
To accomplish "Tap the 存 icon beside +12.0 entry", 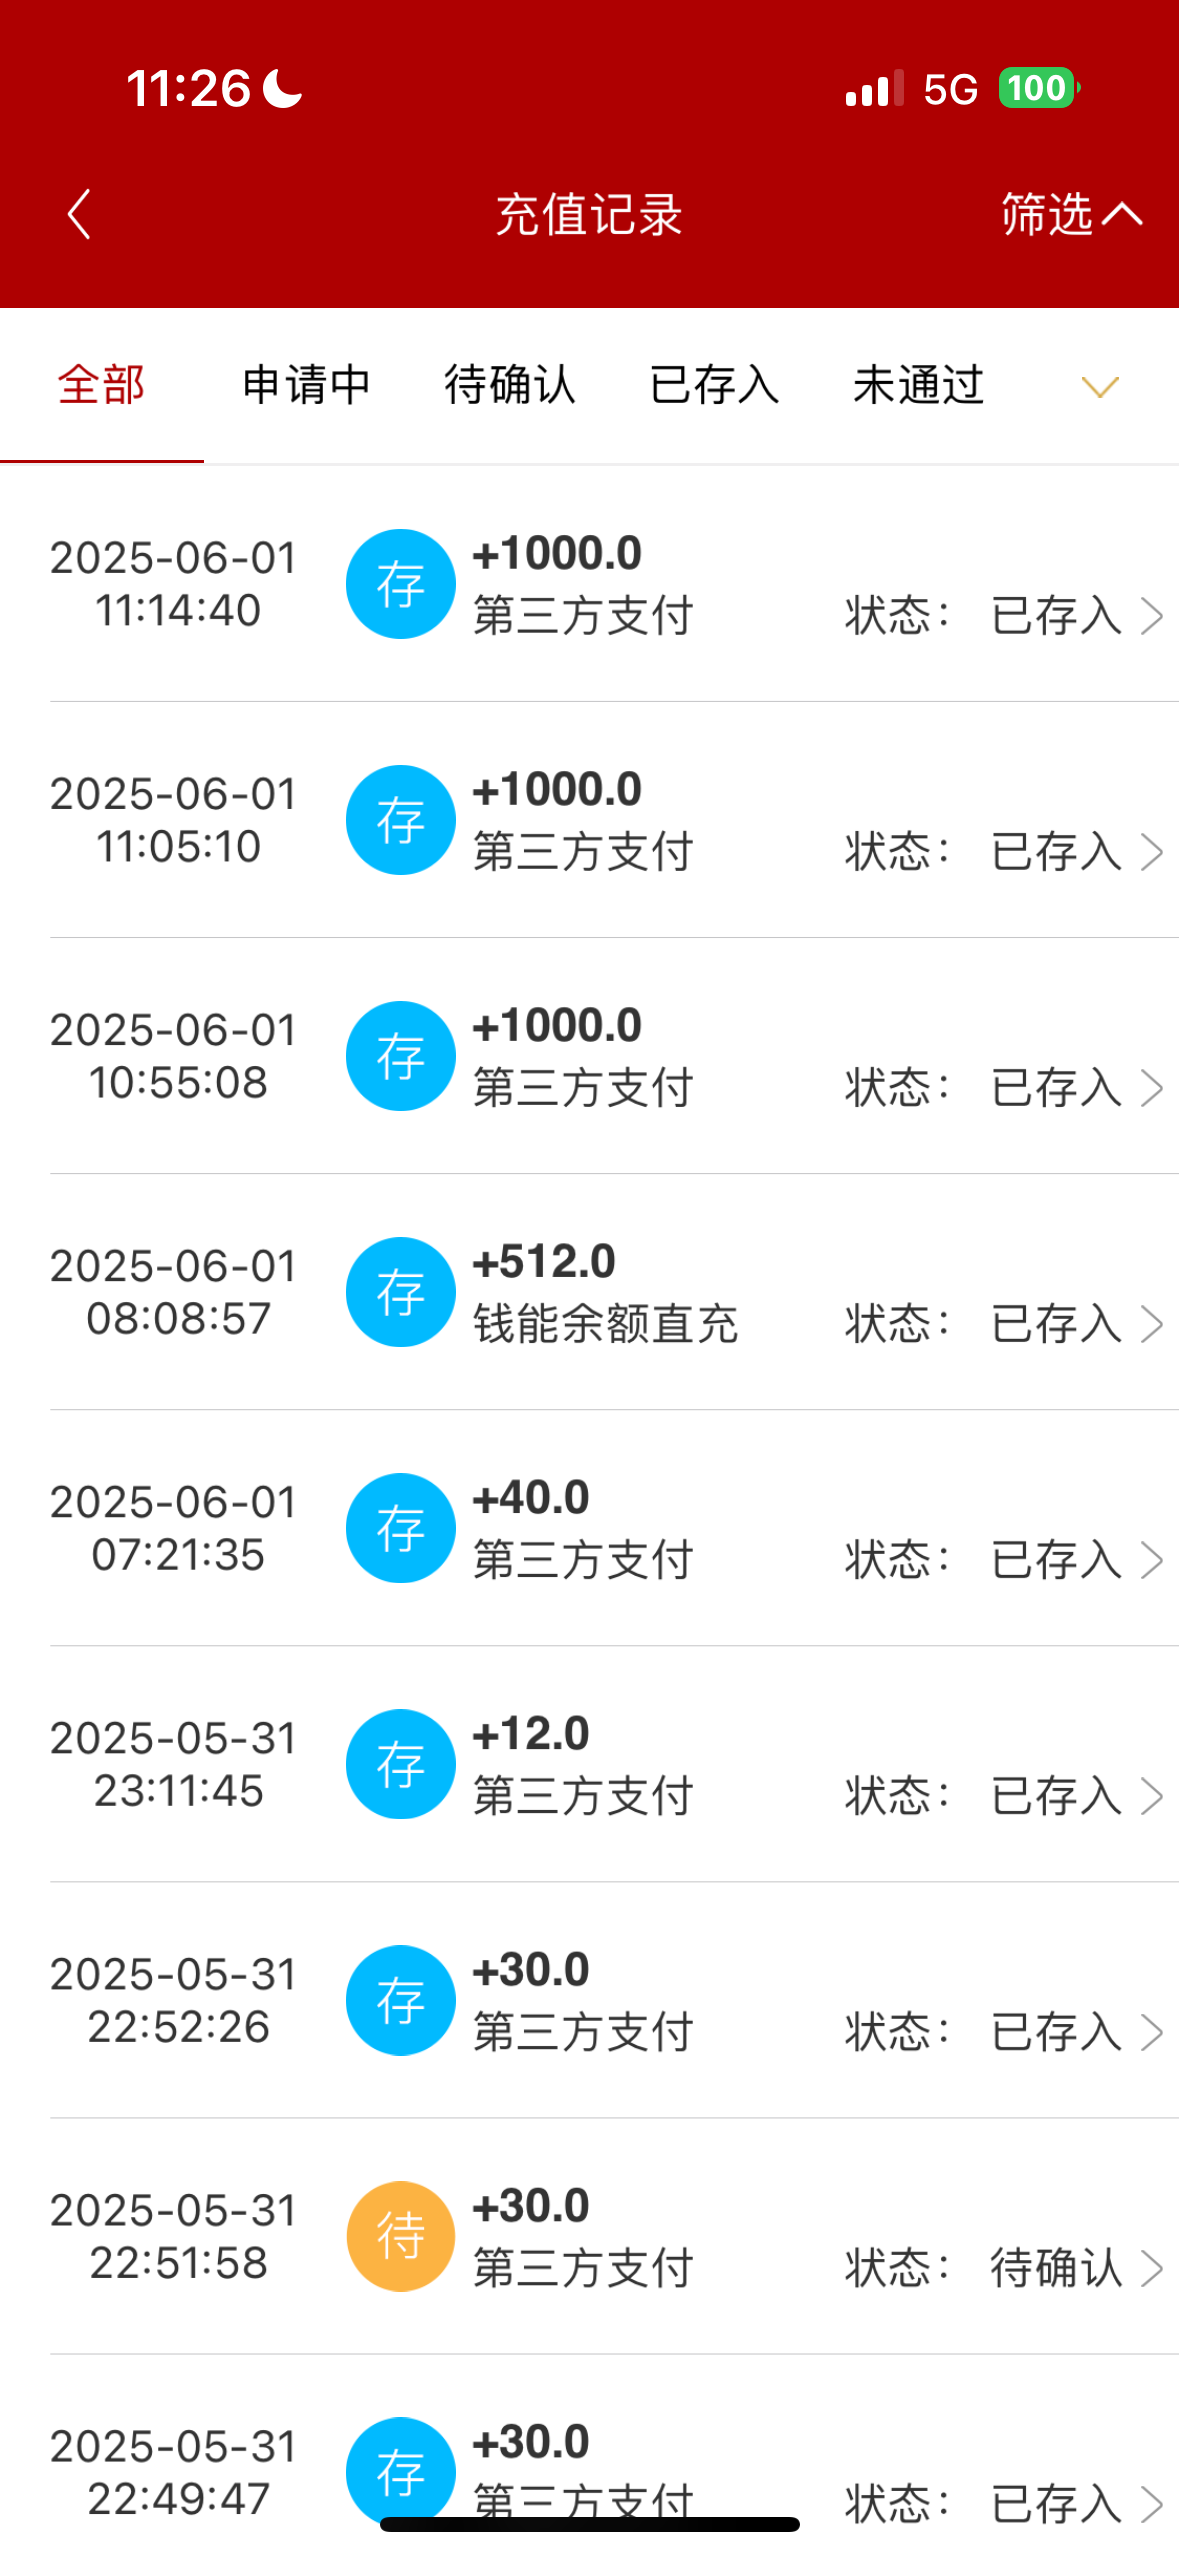I will click(400, 1764).
